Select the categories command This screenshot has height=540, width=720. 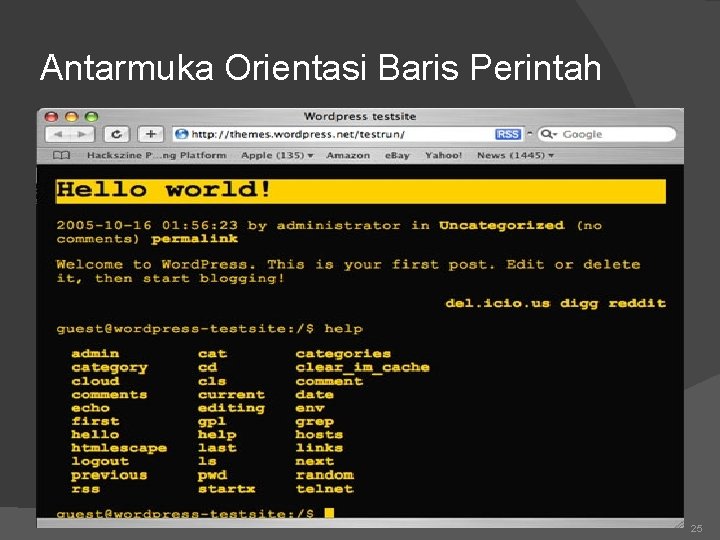(x=343, y=354)
